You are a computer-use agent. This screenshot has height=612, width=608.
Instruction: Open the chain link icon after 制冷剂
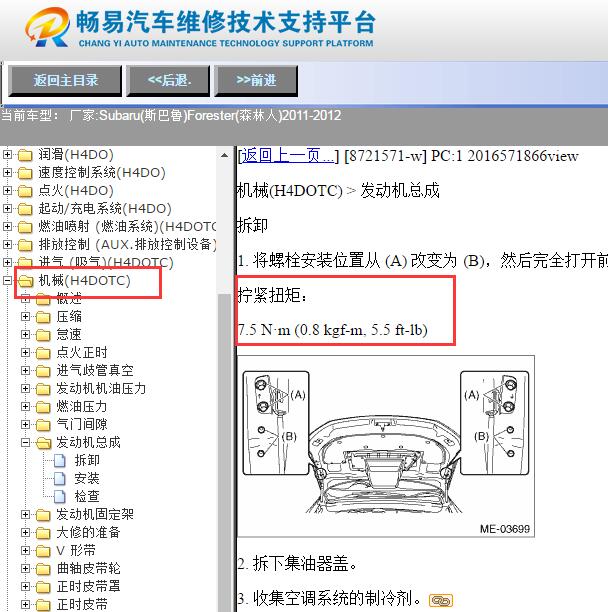coord(441,601)
